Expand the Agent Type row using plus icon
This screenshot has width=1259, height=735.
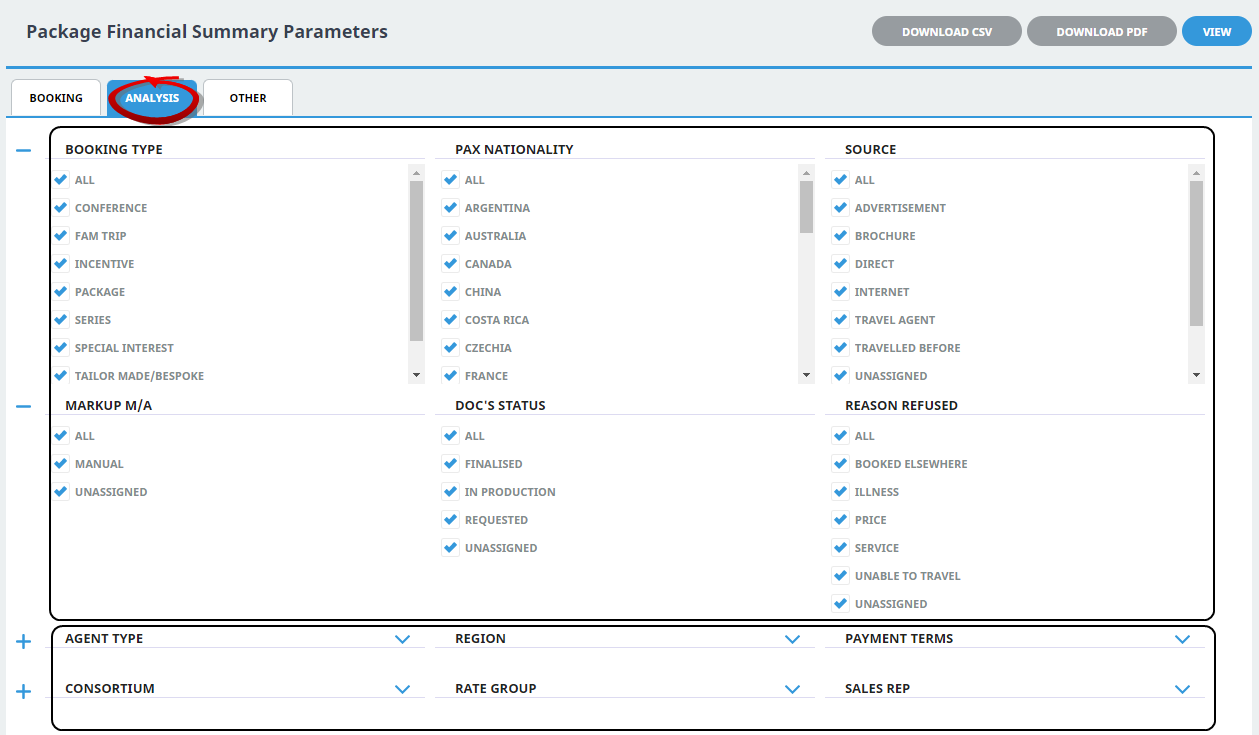coord(24,641)
